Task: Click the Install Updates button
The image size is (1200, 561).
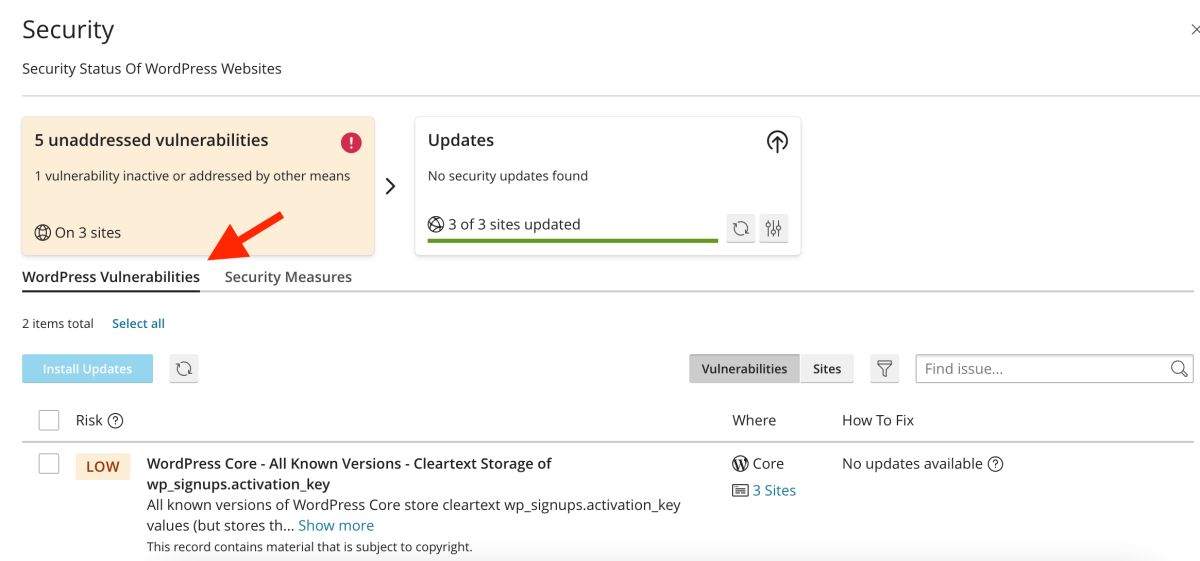Action: click(87, 369)
